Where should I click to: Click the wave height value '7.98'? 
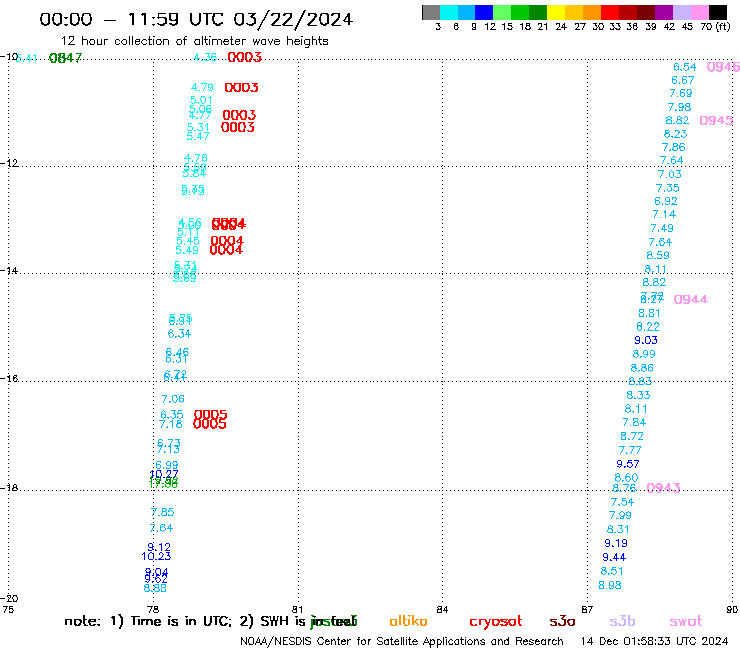point(679,107)
